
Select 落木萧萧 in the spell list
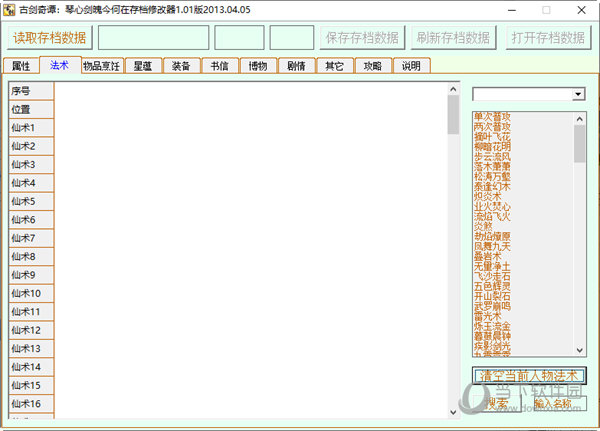point(492,167)
